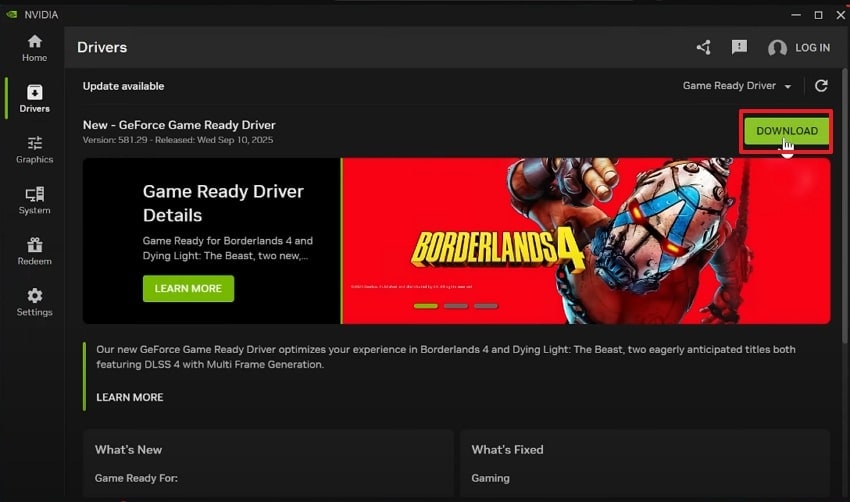Refresh the driver update check

(x=821, y=86)
